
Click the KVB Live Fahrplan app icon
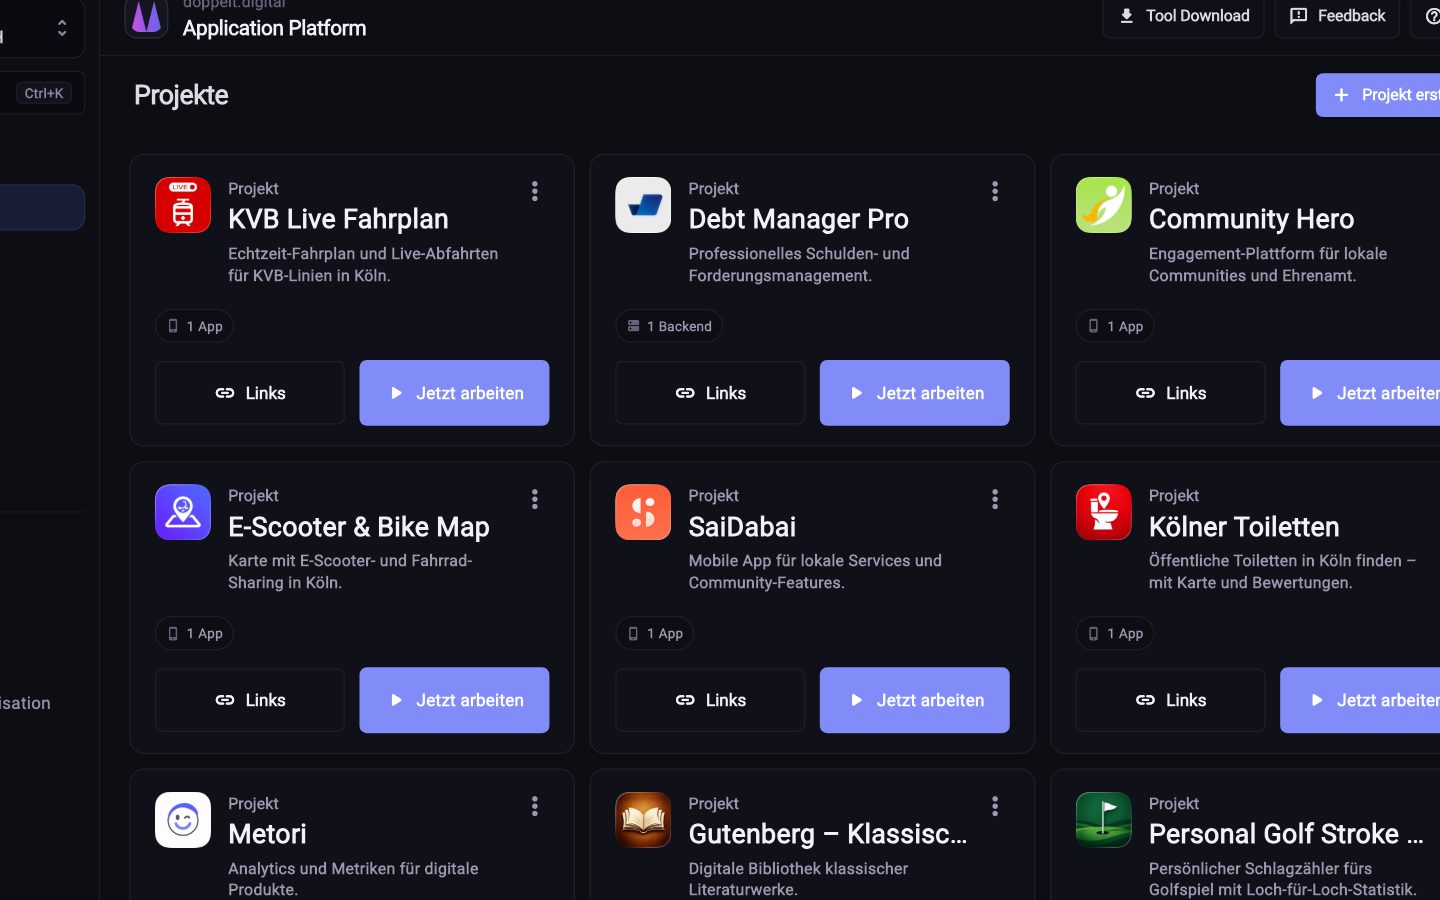183,205
